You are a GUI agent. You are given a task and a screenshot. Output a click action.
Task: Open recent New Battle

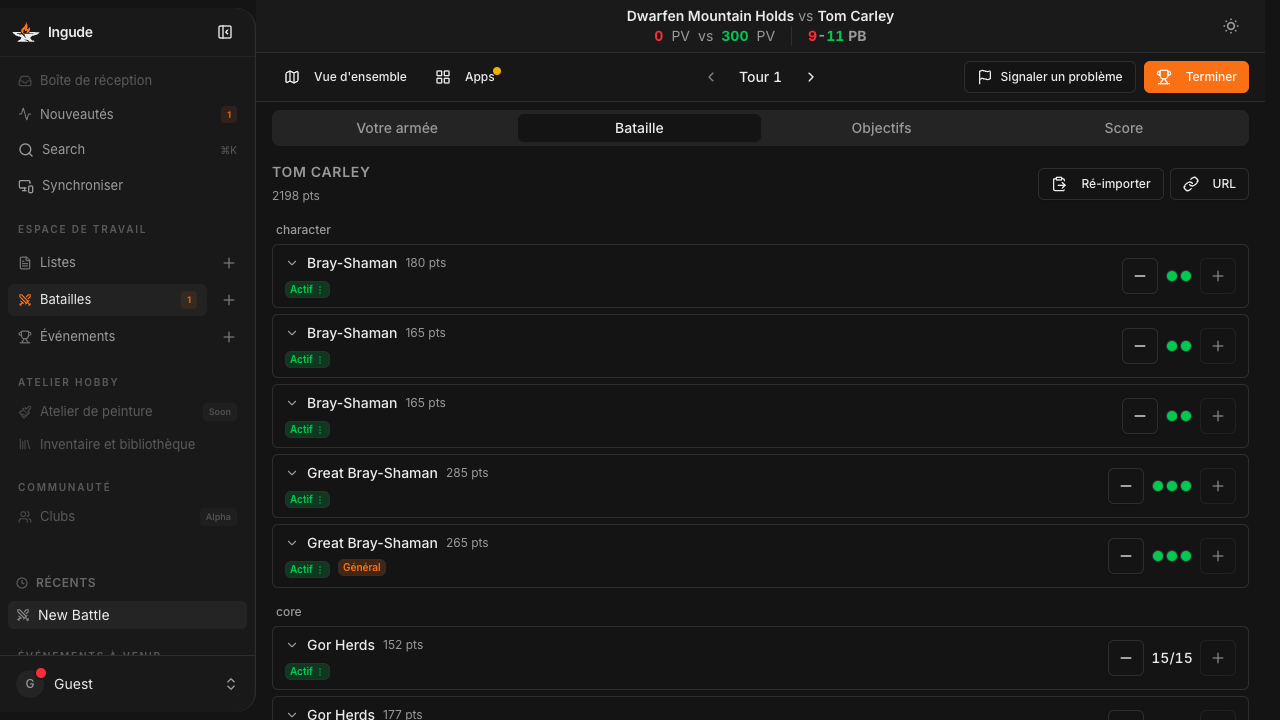127,615
